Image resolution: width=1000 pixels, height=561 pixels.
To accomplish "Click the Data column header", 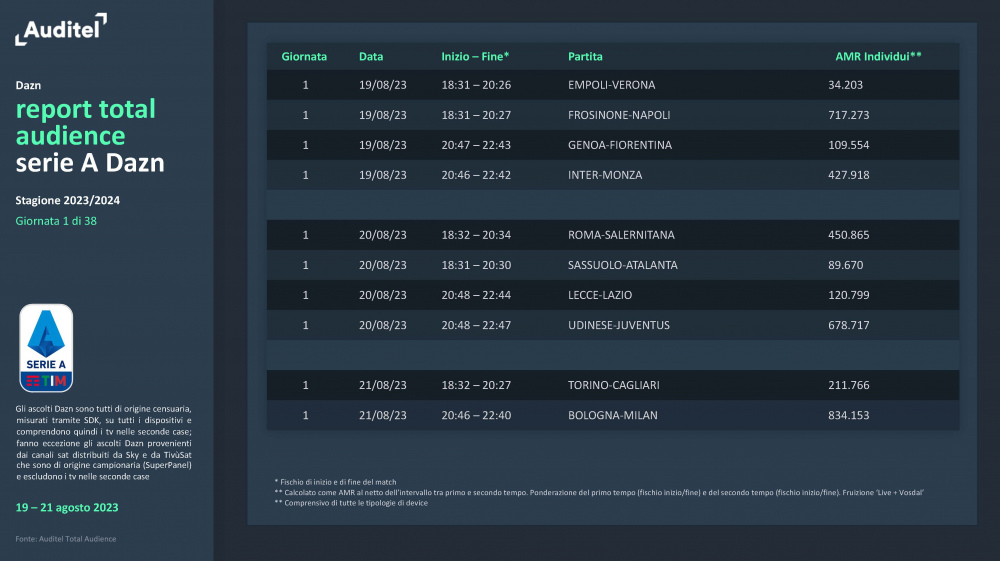I will (x=371, y=57).
